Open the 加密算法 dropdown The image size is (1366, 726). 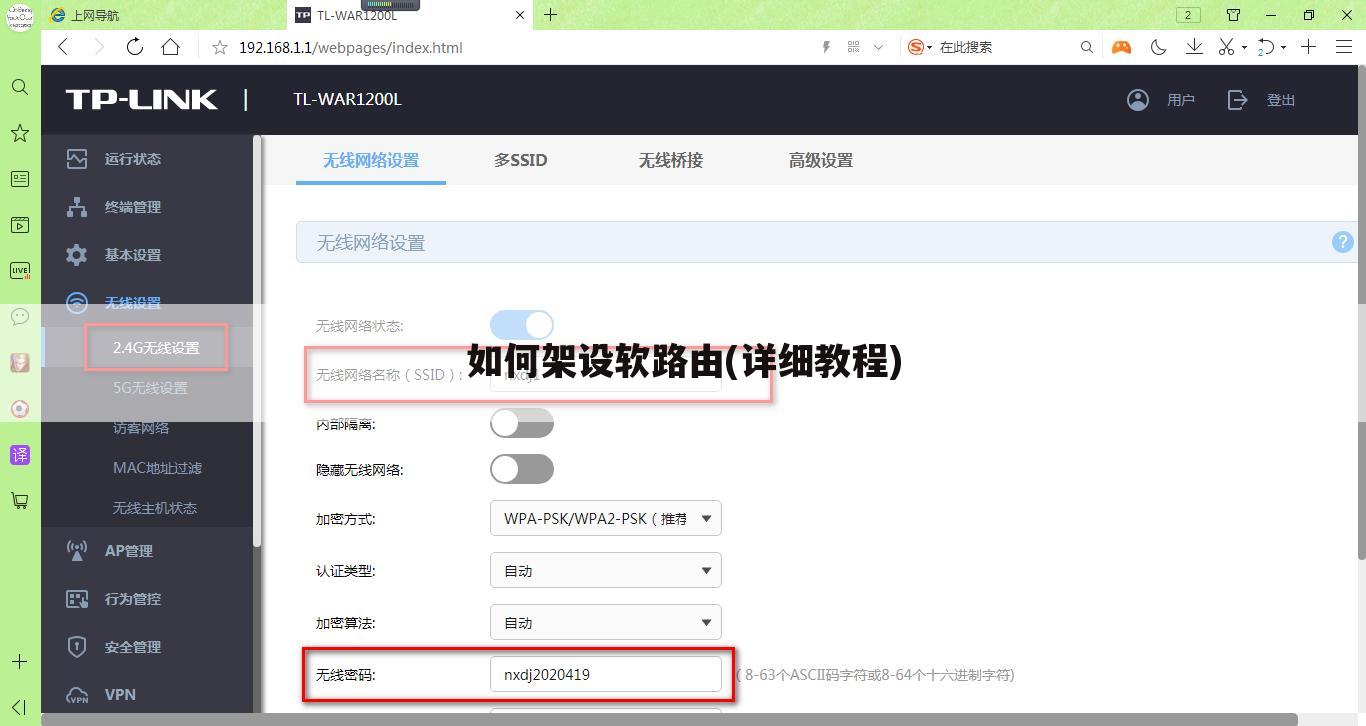coord(605,622)
